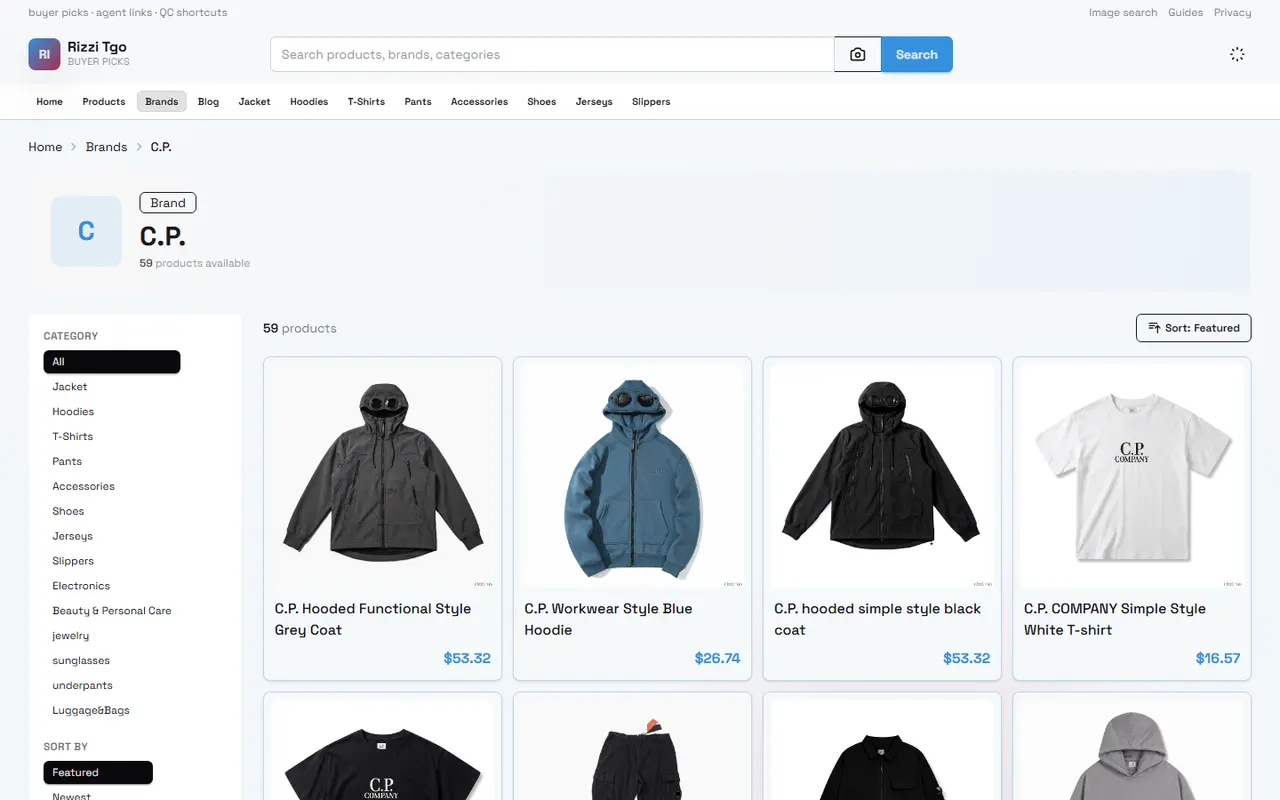Filter by jewelry category

[112, 636]
